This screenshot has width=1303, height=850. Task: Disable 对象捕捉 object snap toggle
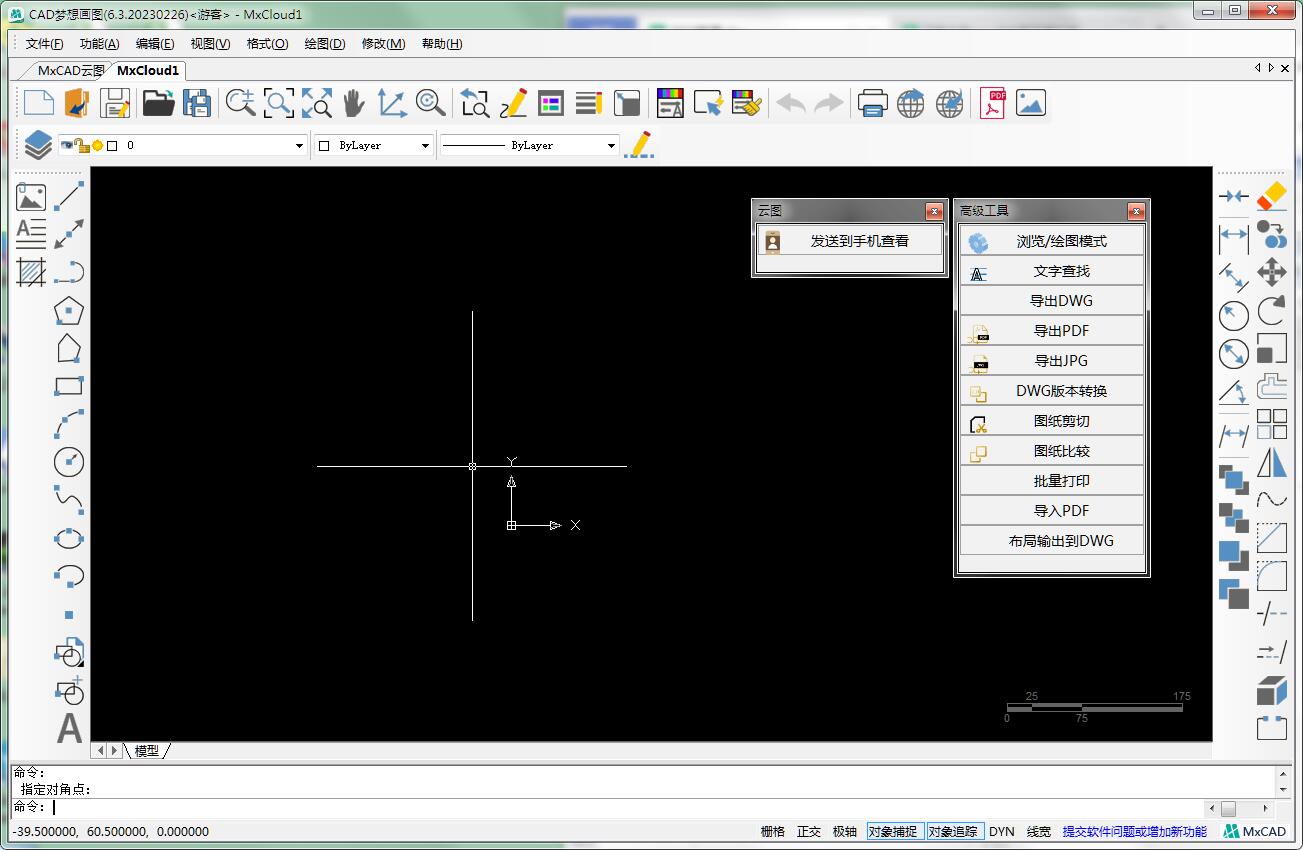pyautogui.click(x=893, y=831)
